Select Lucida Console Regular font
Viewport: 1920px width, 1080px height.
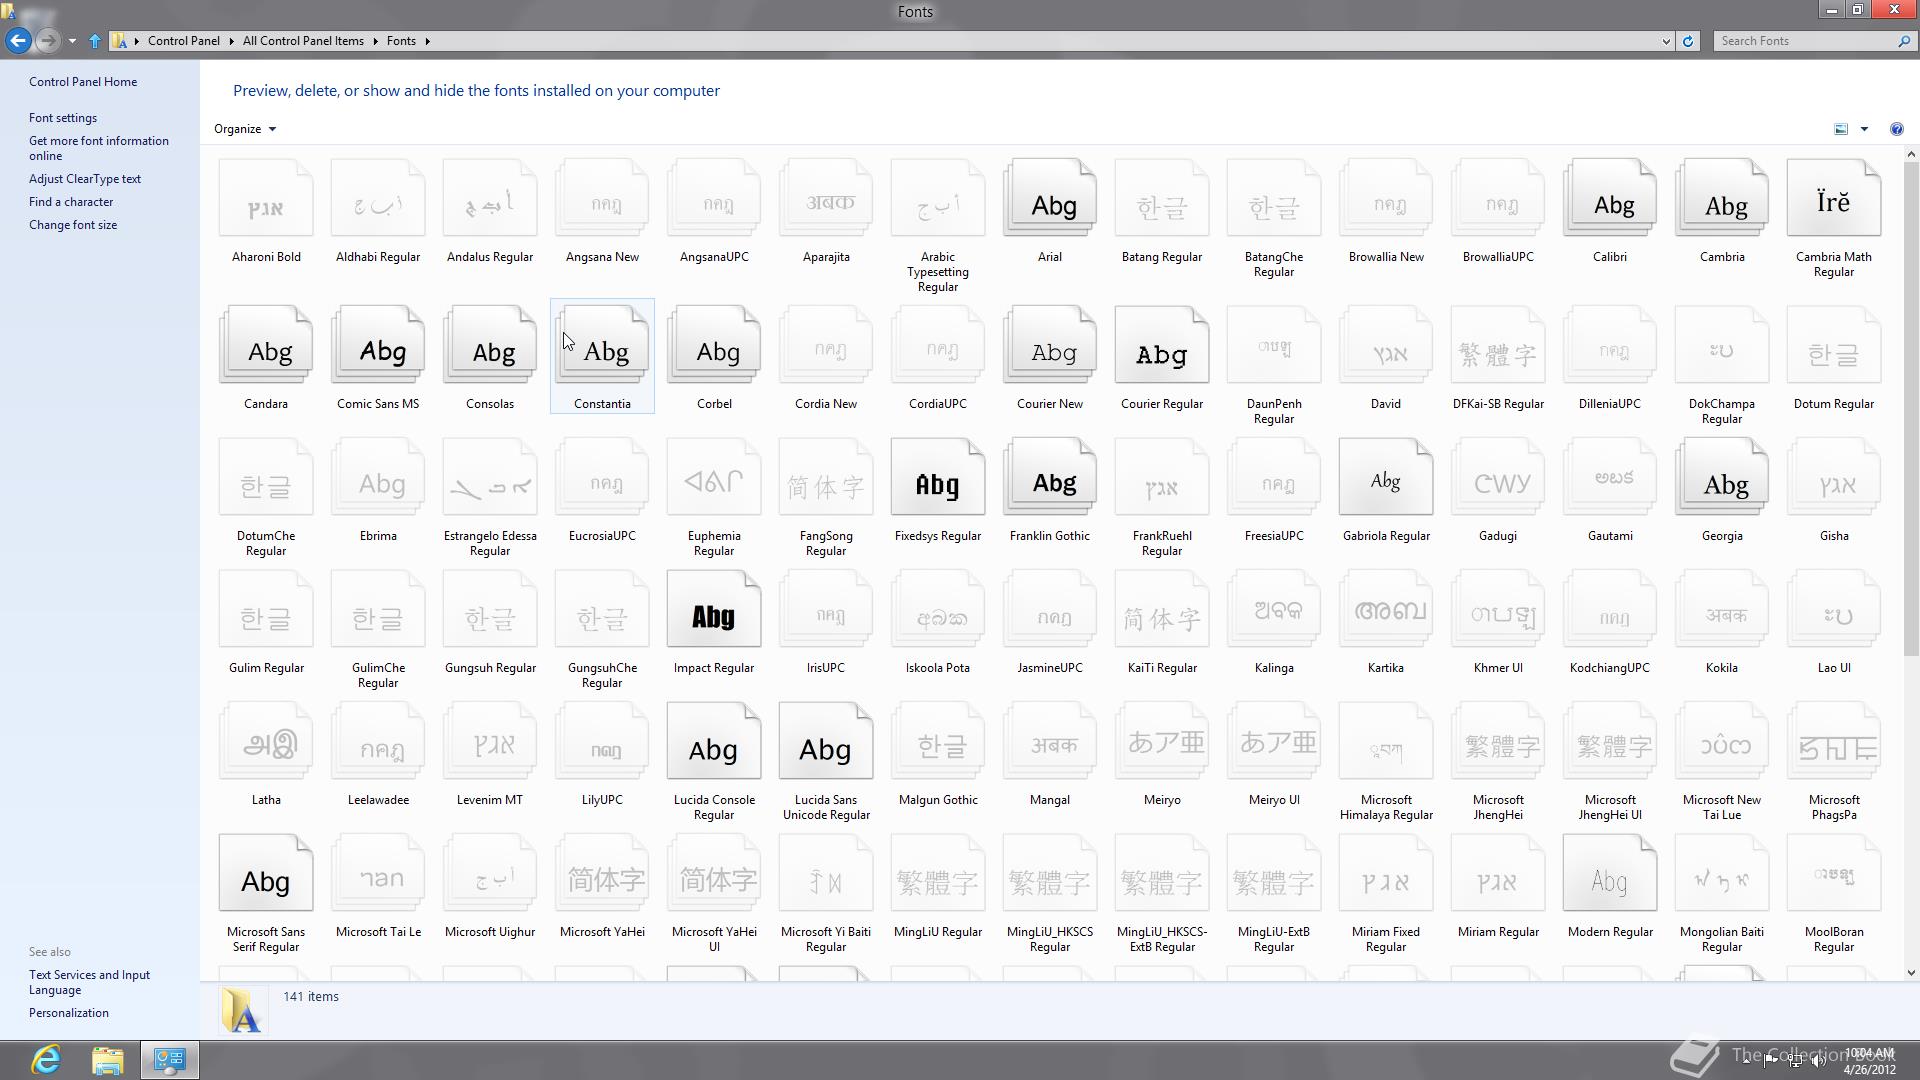(714, 741)
